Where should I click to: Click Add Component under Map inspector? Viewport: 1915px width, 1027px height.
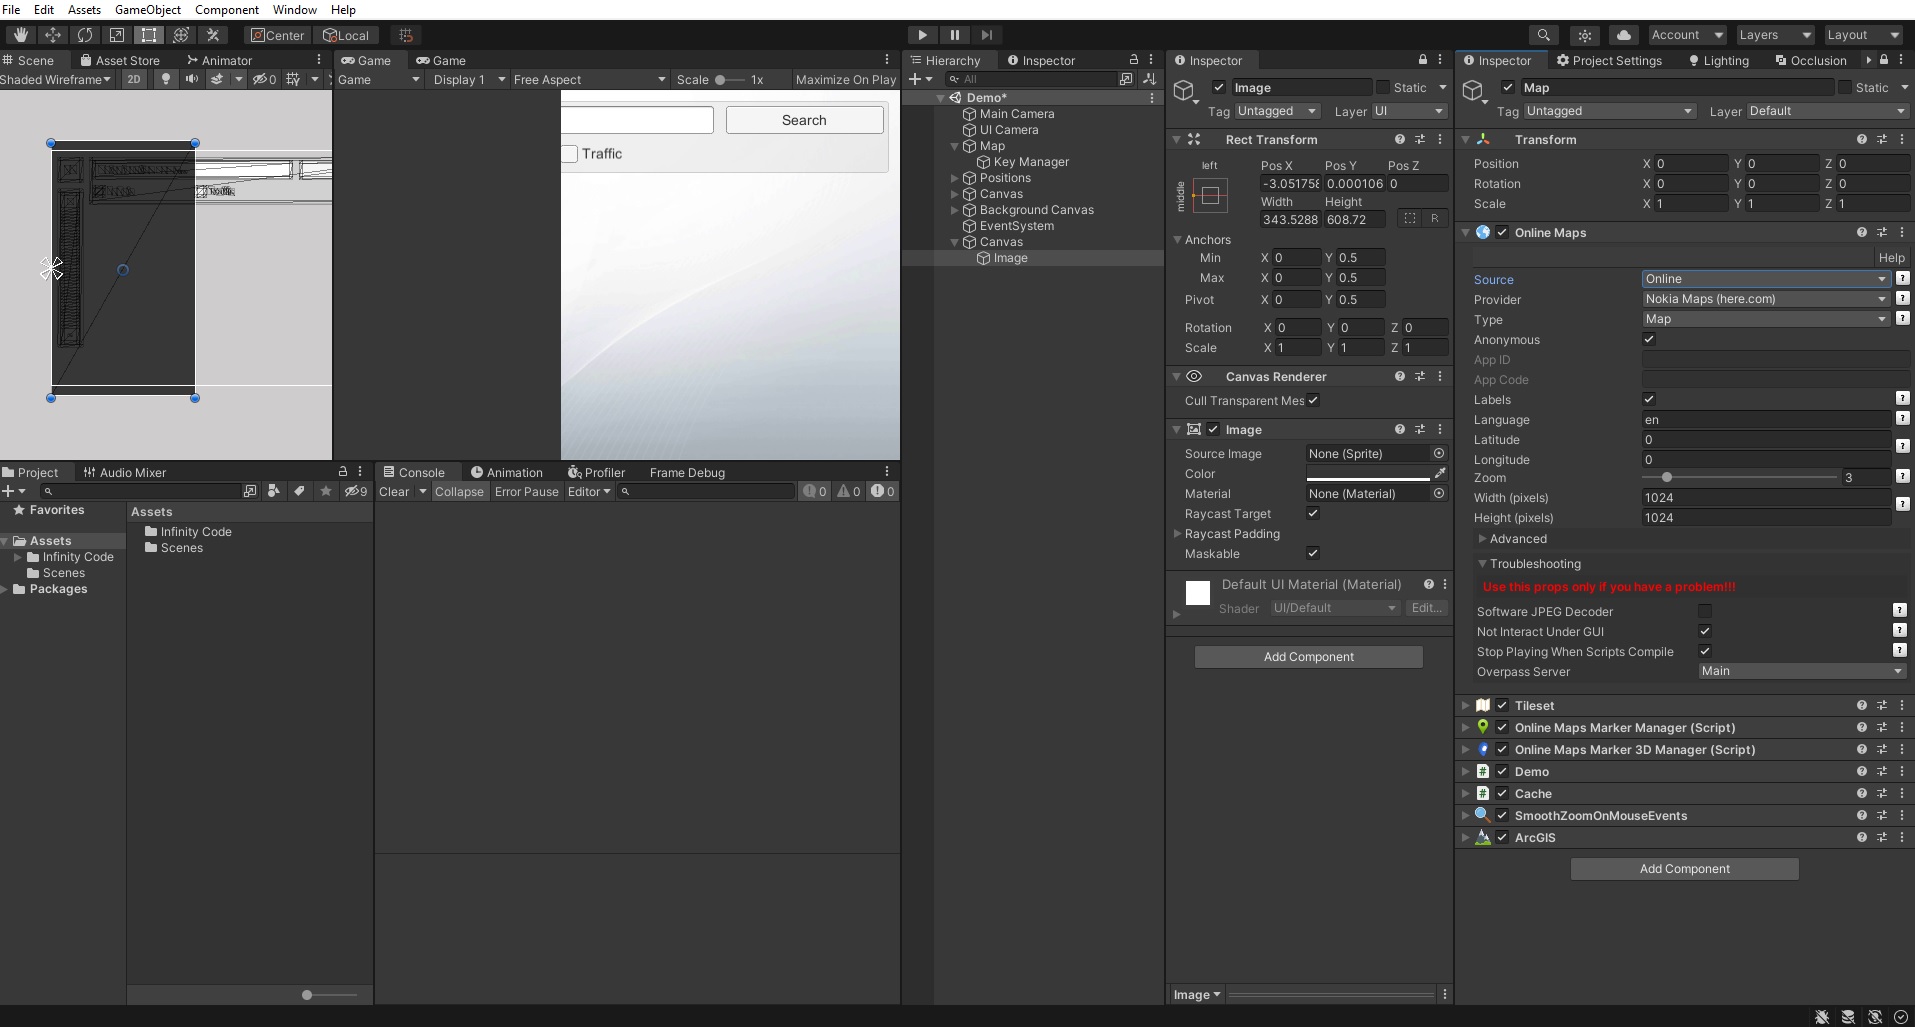click(1685, 869)
